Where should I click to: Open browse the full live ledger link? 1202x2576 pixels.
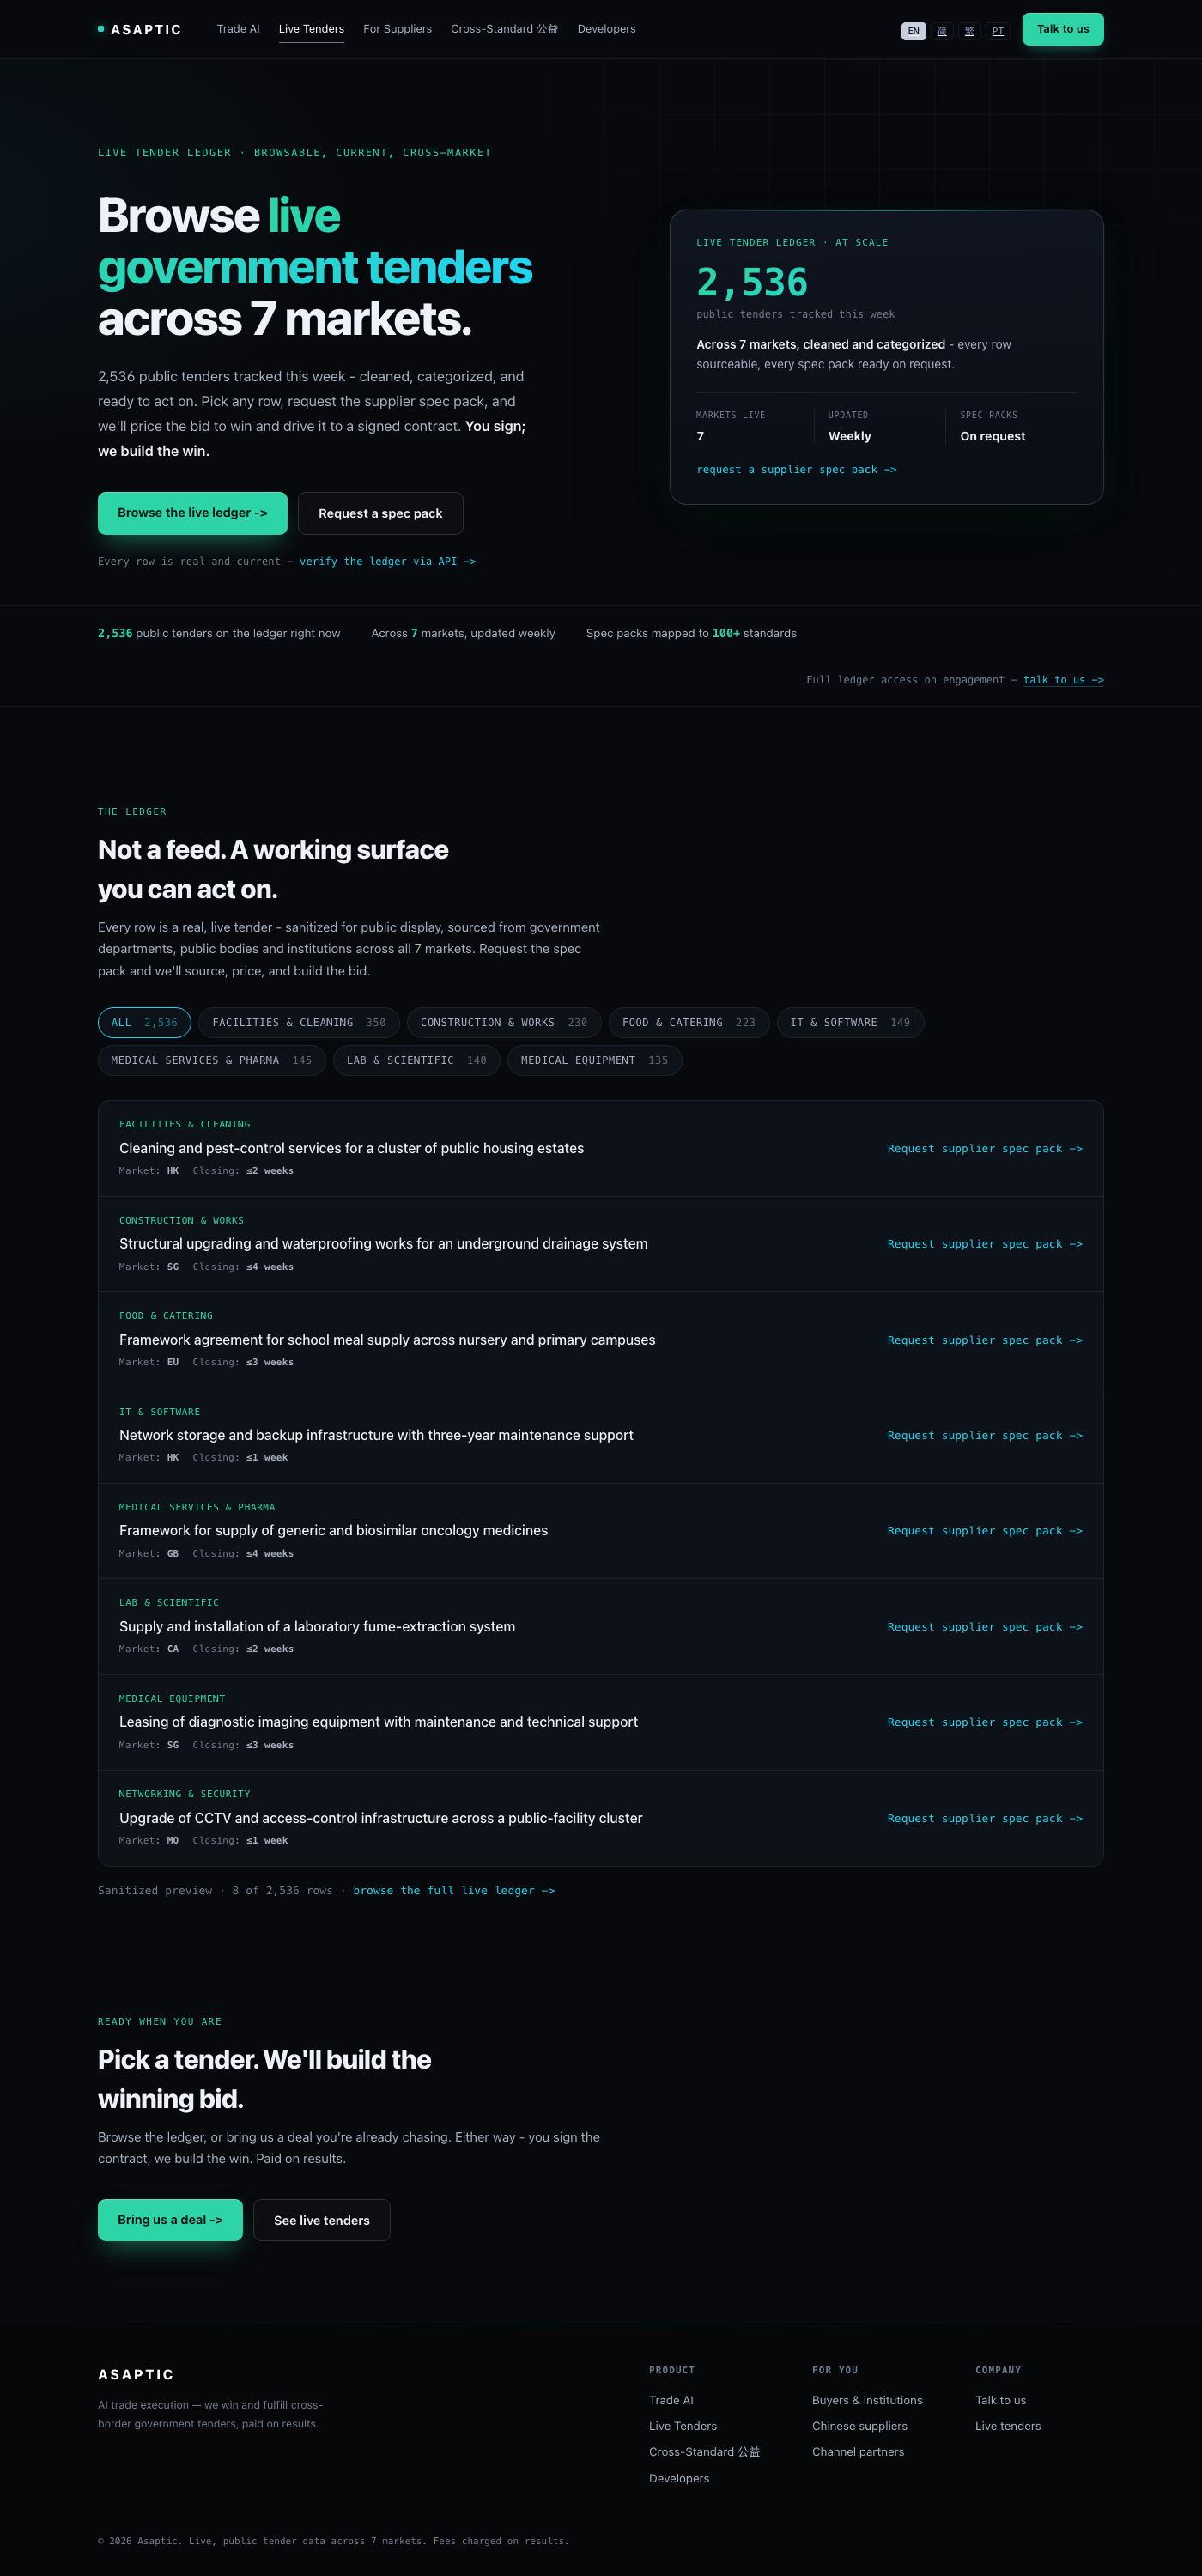click(x=453, y=1890)
